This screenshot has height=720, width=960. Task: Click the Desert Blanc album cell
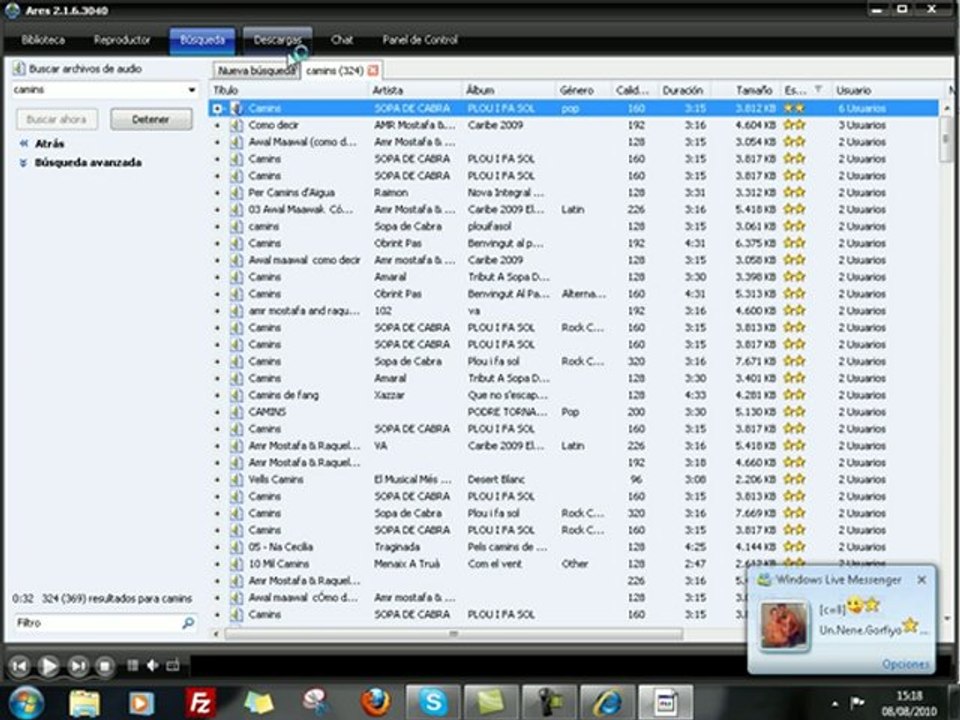click(x=496, y=479)
